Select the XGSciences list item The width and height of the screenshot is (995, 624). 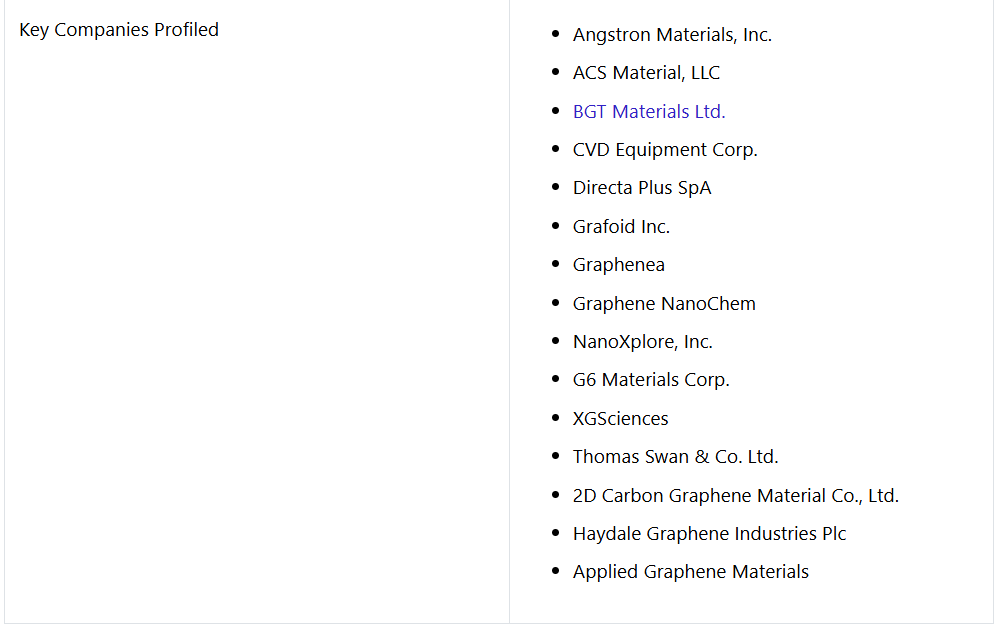coord(621,418)
